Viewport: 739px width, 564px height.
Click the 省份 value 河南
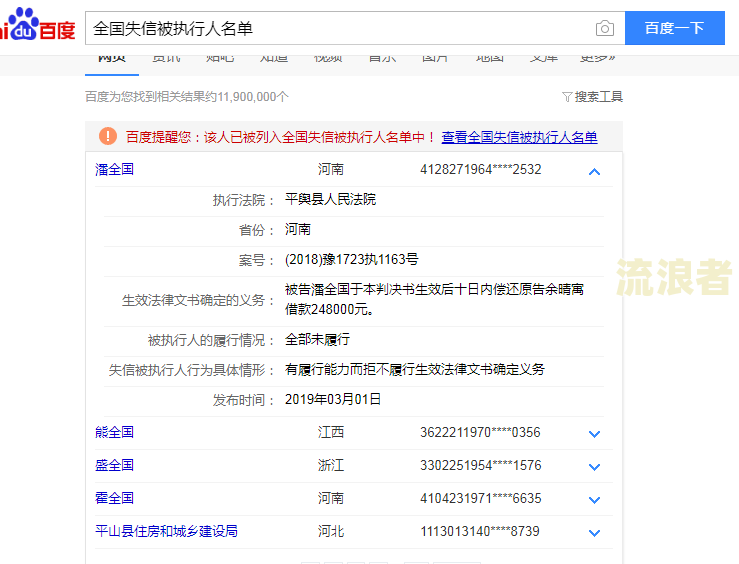pos(298,229)
